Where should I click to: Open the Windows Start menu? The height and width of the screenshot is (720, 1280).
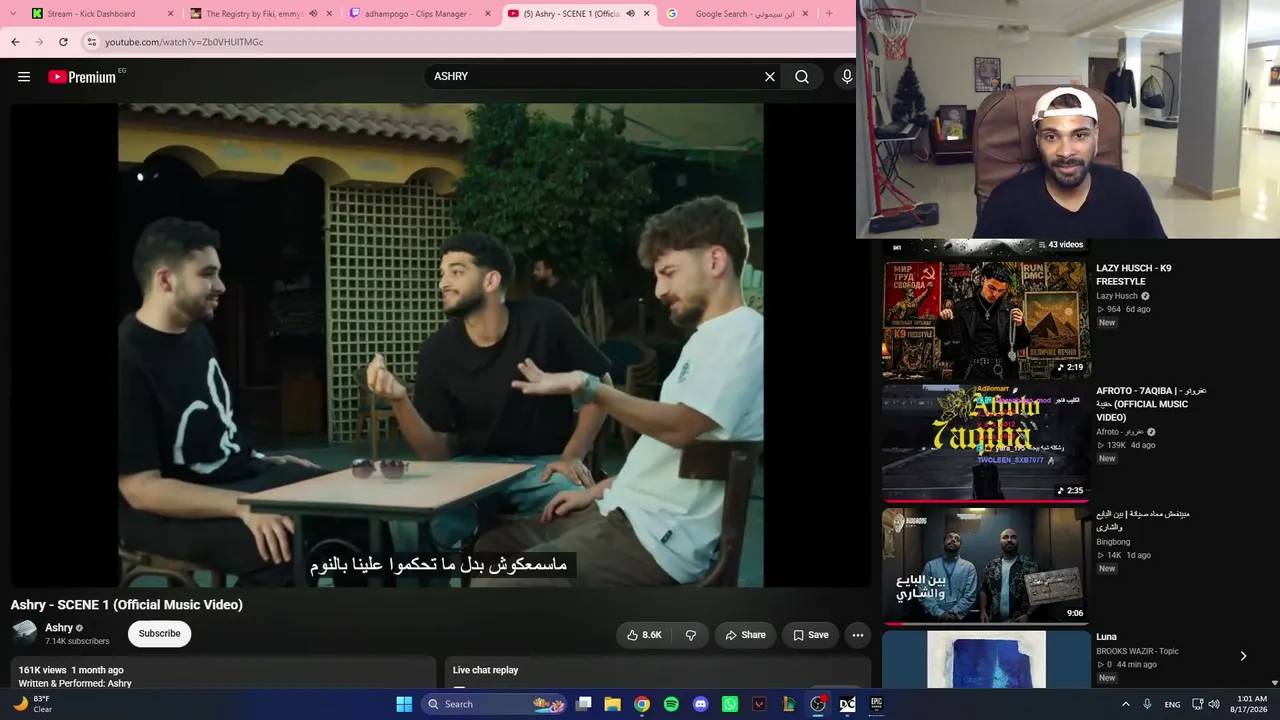pos(404,704)
